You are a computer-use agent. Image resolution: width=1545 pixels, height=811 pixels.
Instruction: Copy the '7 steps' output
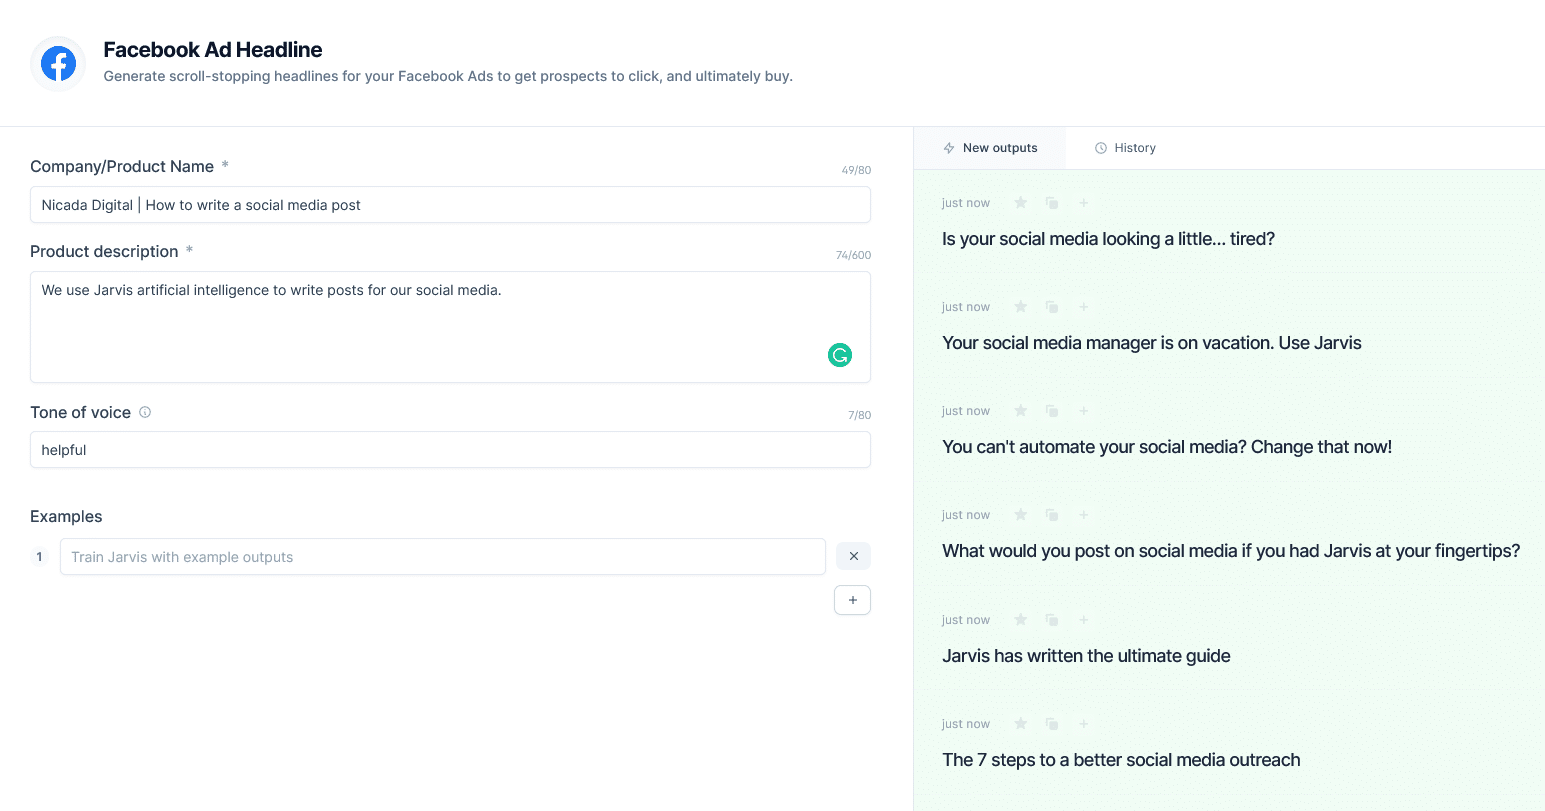point(1052,724)
